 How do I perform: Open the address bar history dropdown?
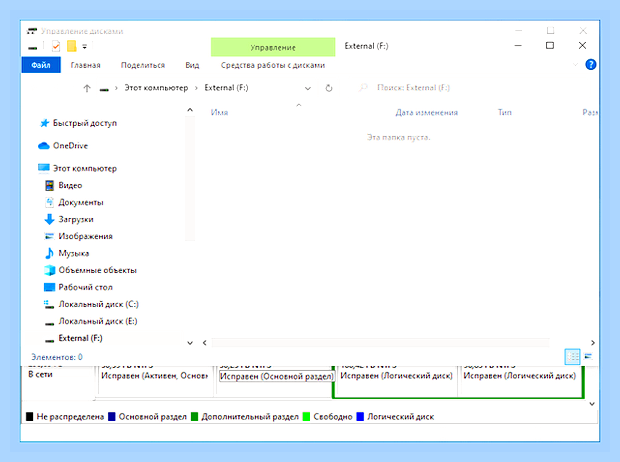click(308, 88)
